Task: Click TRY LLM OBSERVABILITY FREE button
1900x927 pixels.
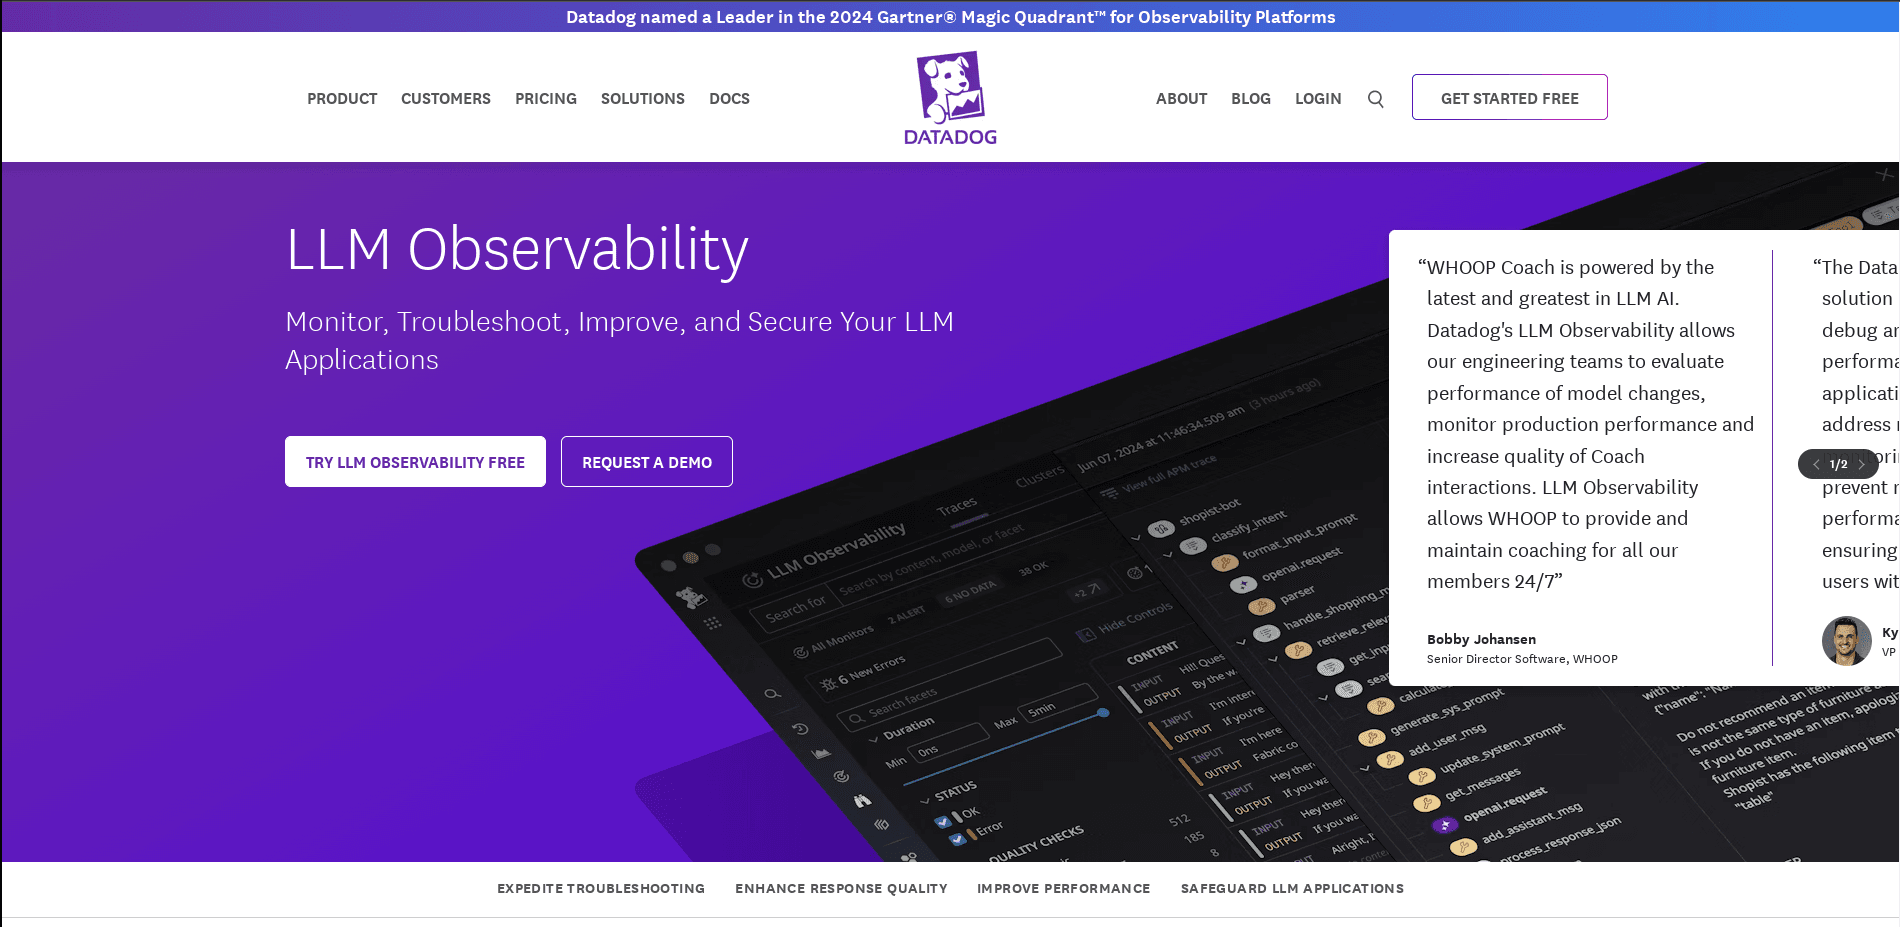Action: click(415, 462)
